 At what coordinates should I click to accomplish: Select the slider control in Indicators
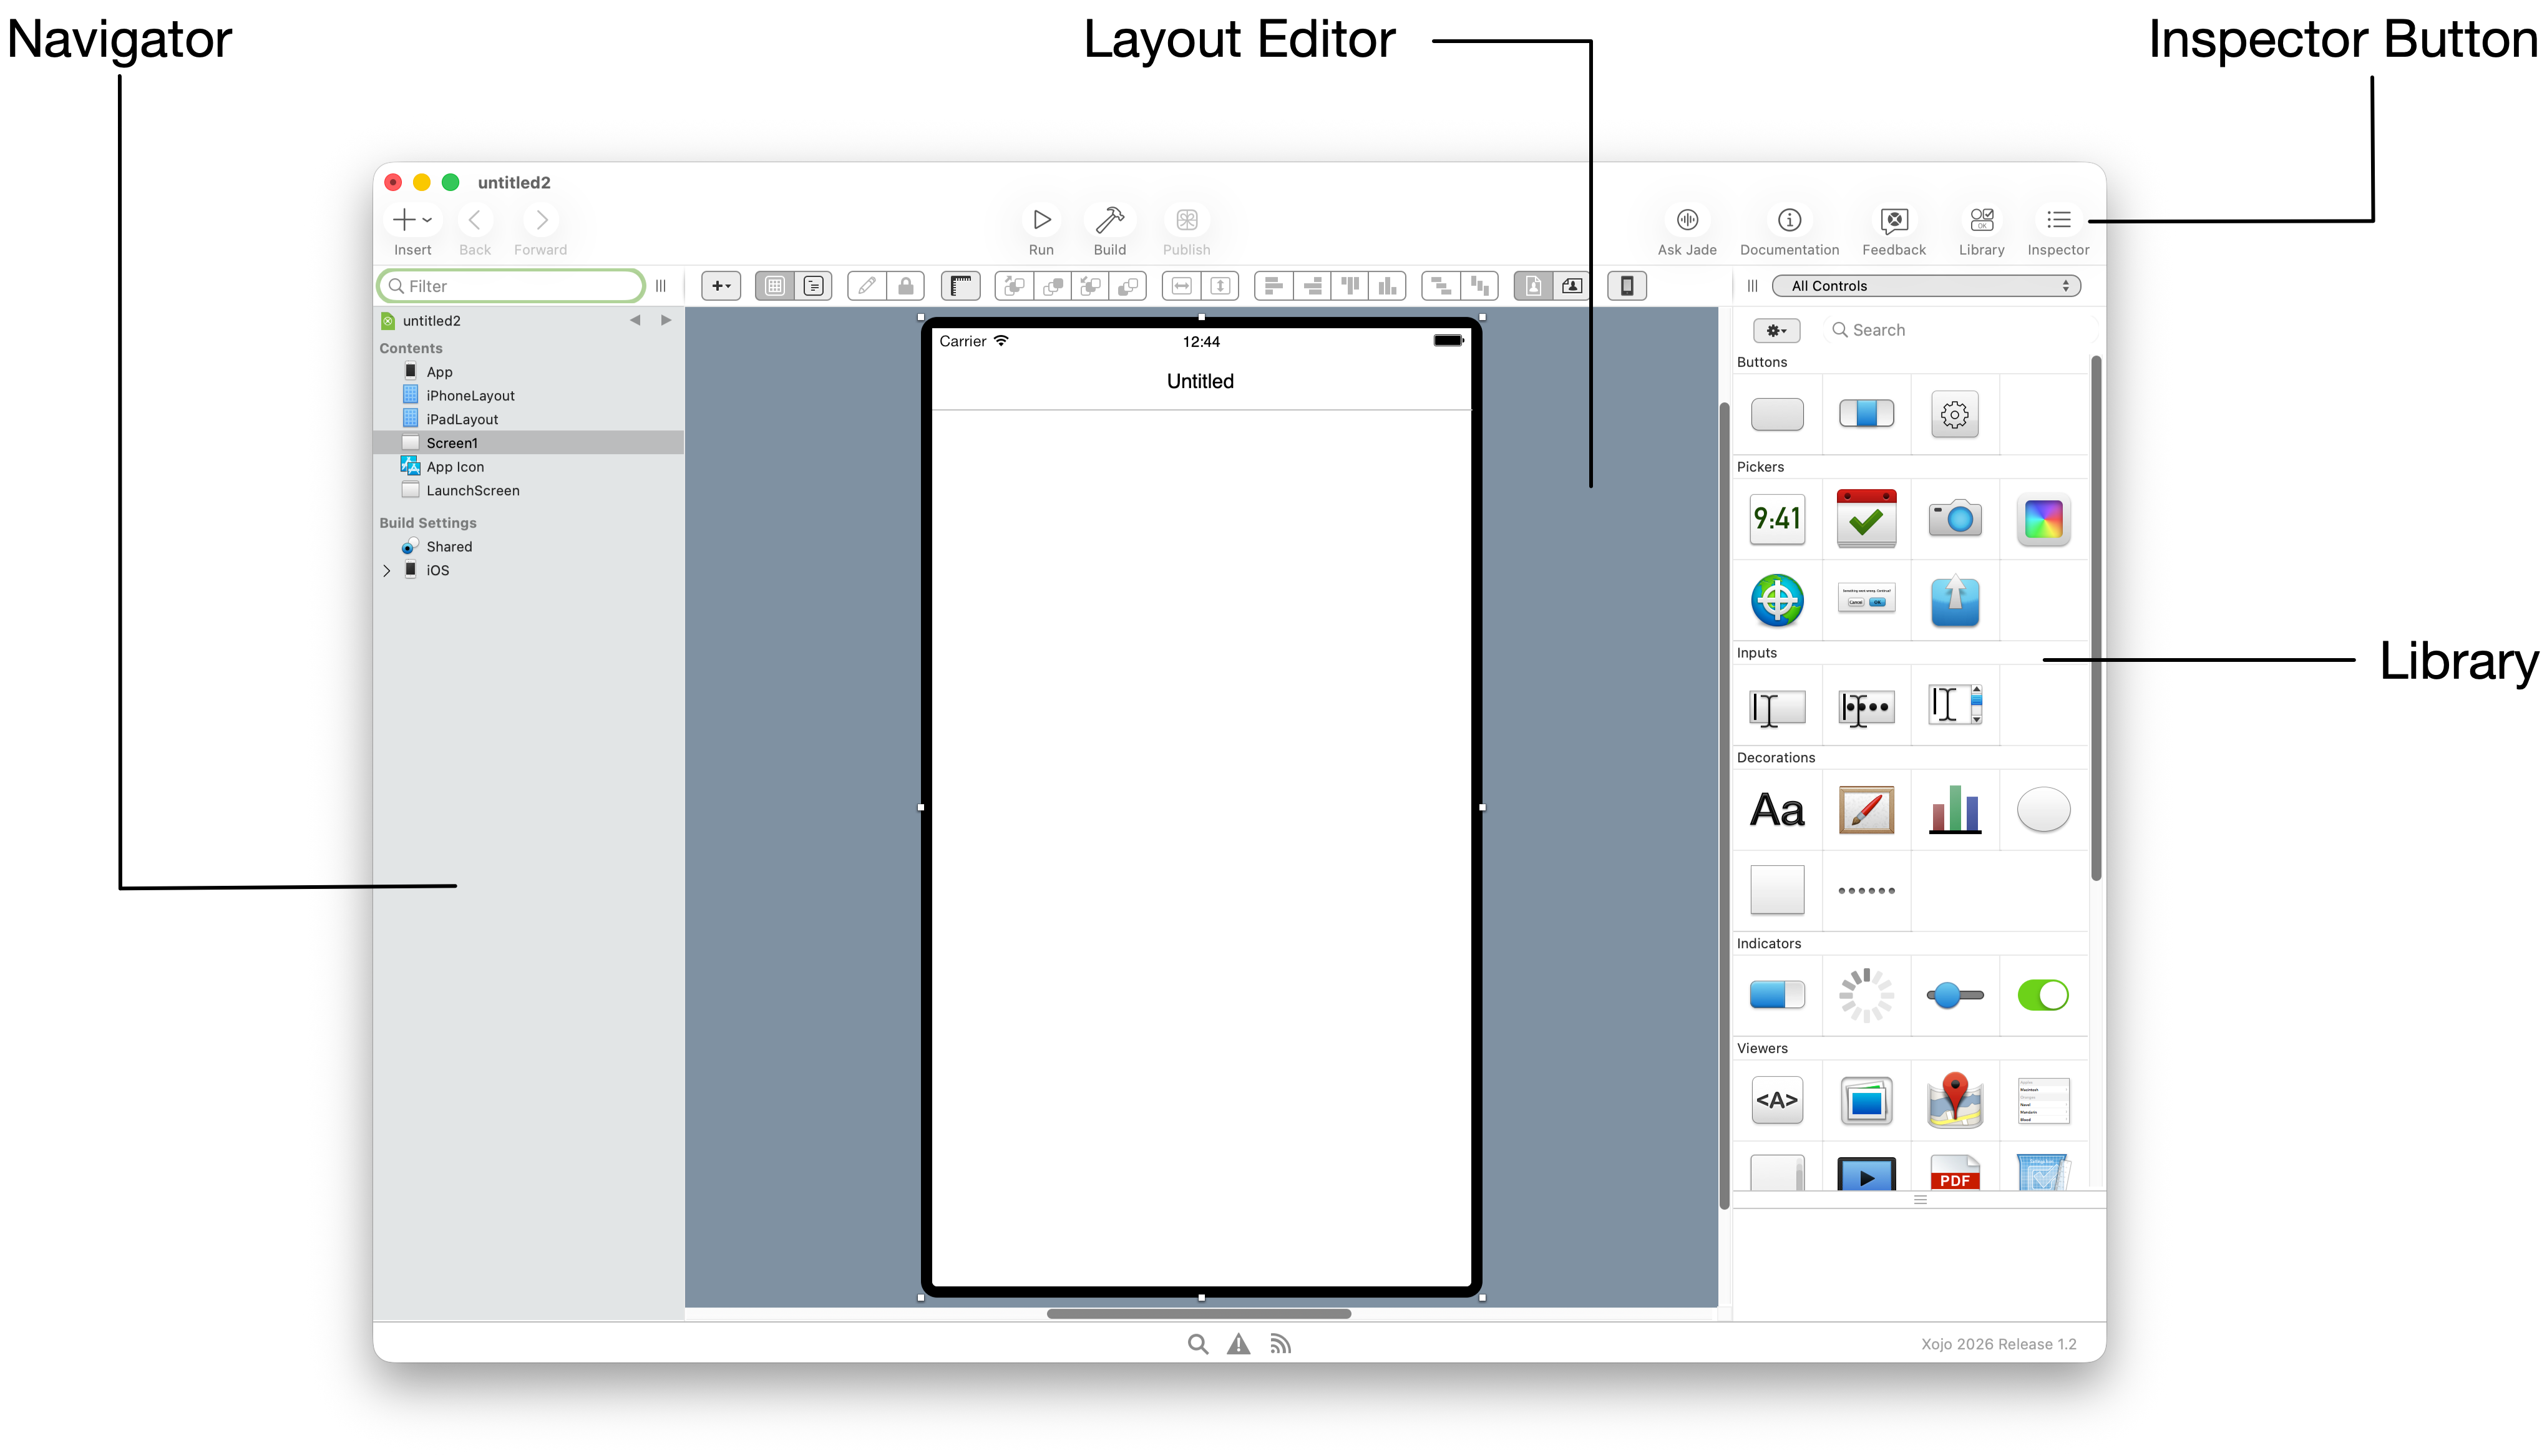pos(1954,995)
